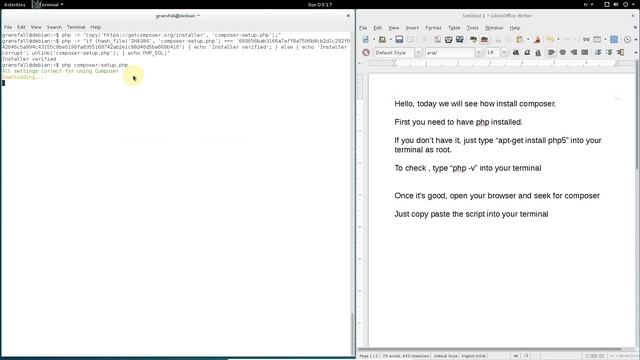Click the Paste icon in Writer toolbar
This screenshot has width=640, height=360.
click(x=520, y=40)
